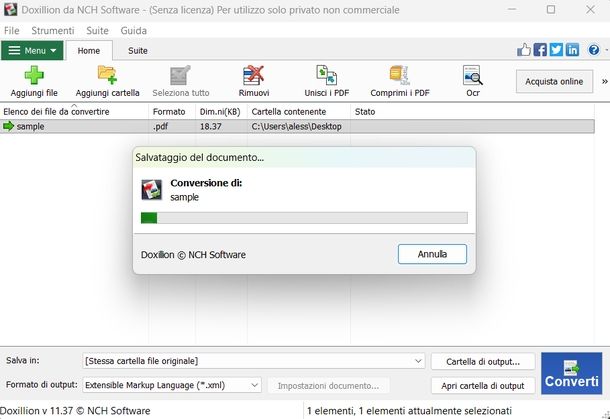Image resolution: width=610 pixels, height=419 pixels.
Task: Click the Impostazioni documento... button
Action: [328, 386]
